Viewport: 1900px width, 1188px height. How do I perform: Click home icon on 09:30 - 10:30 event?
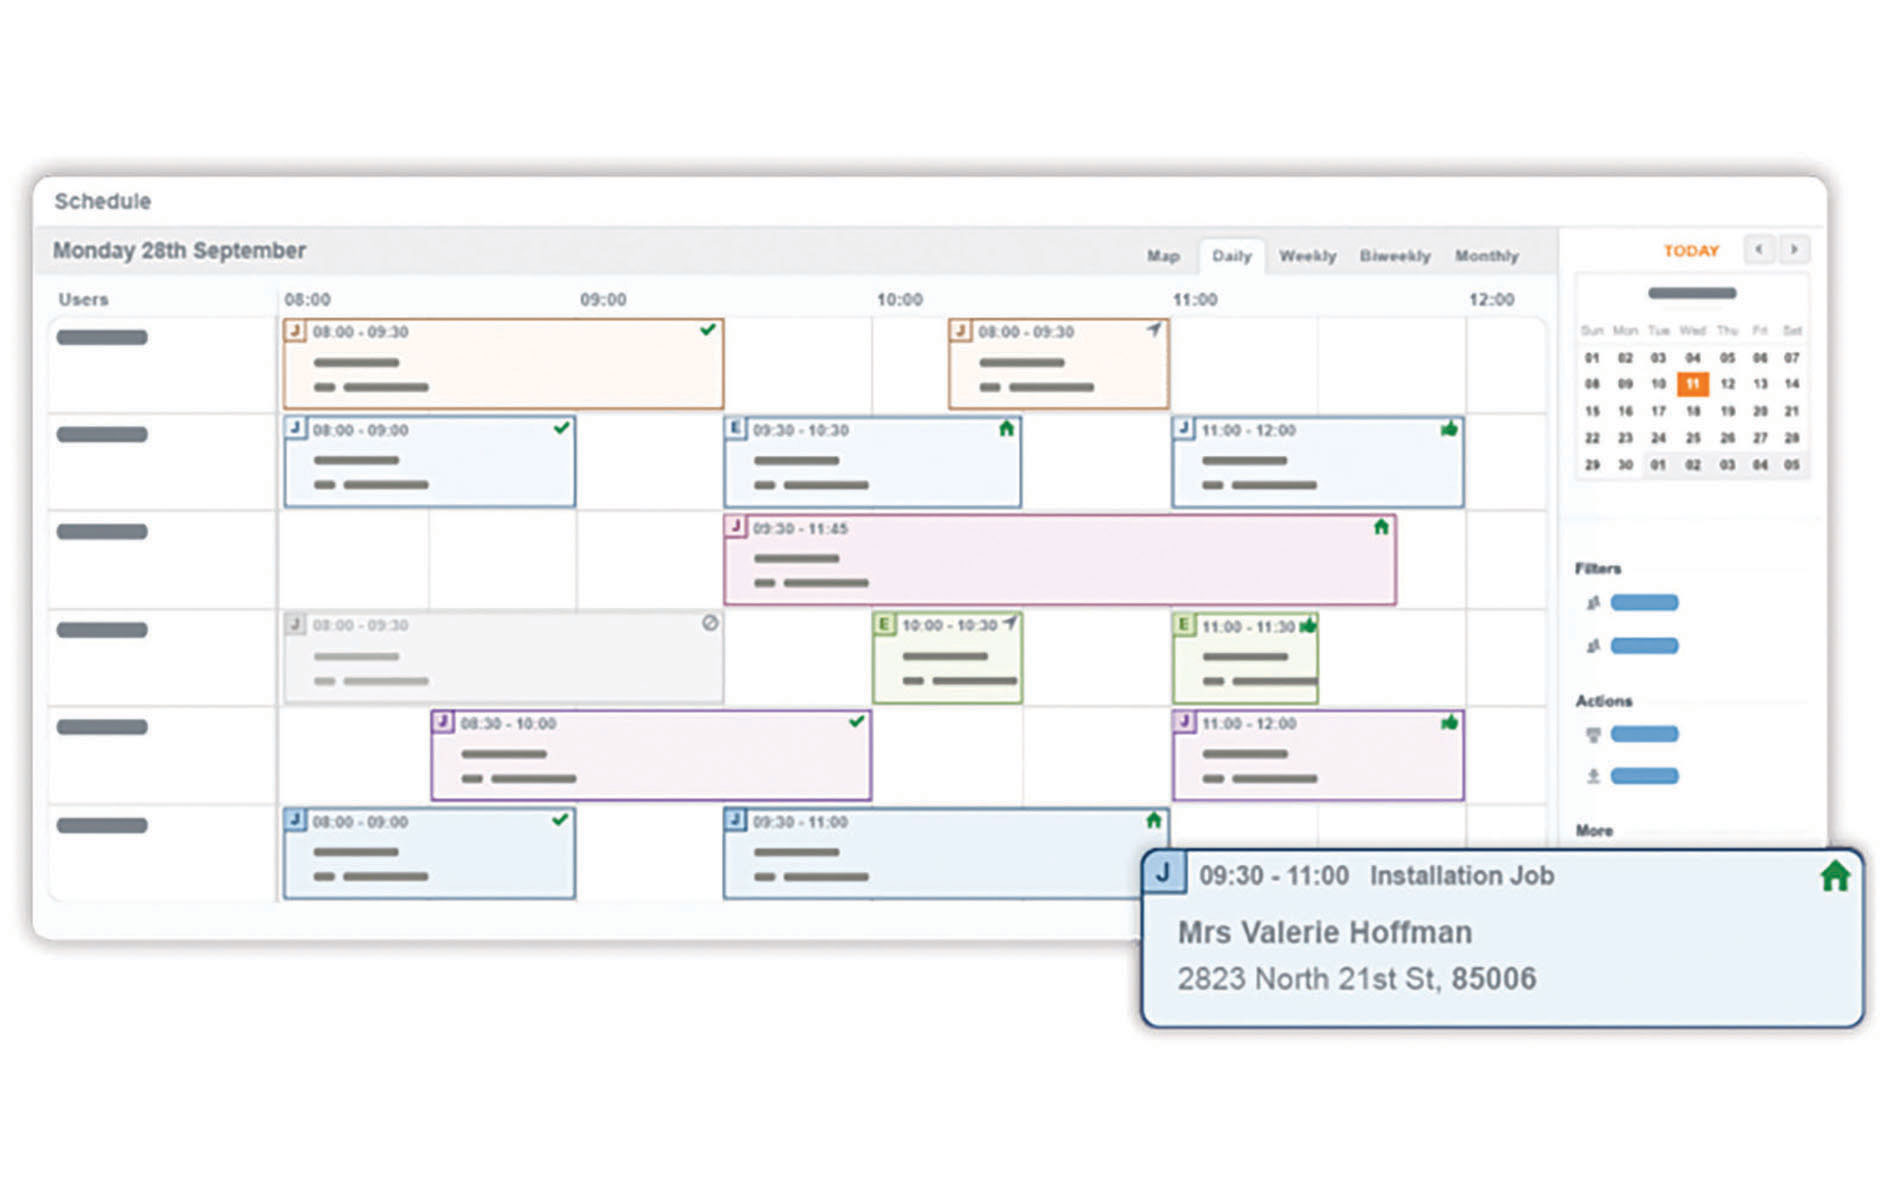tap(1006, 428)
